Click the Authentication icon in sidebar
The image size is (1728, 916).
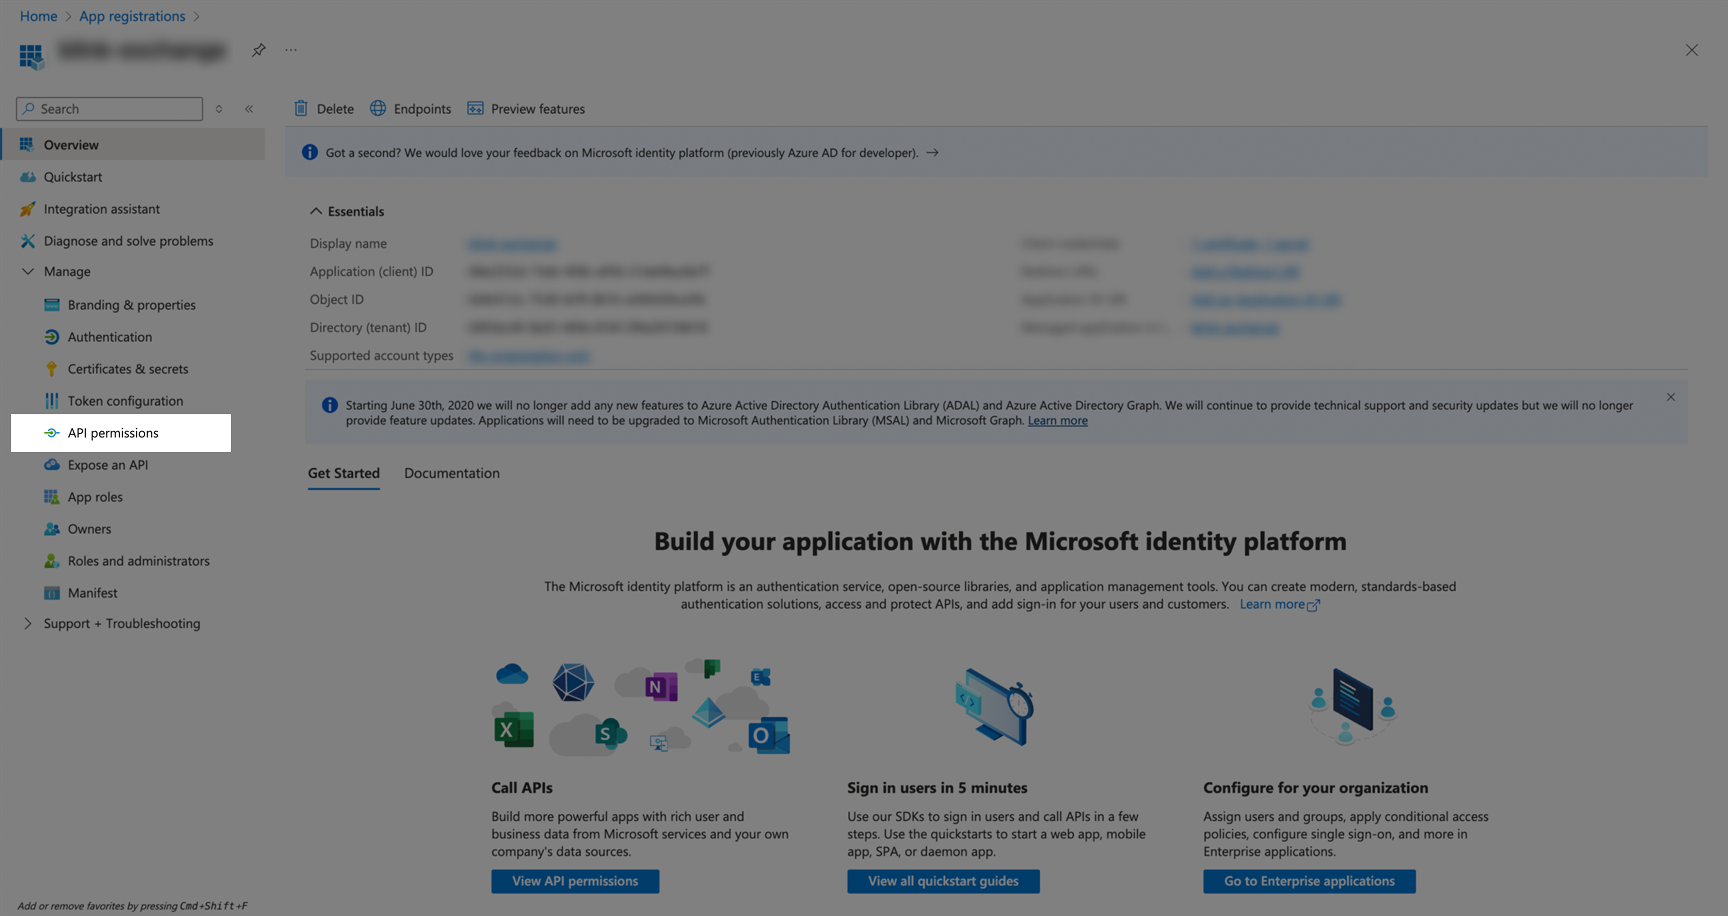52,337
